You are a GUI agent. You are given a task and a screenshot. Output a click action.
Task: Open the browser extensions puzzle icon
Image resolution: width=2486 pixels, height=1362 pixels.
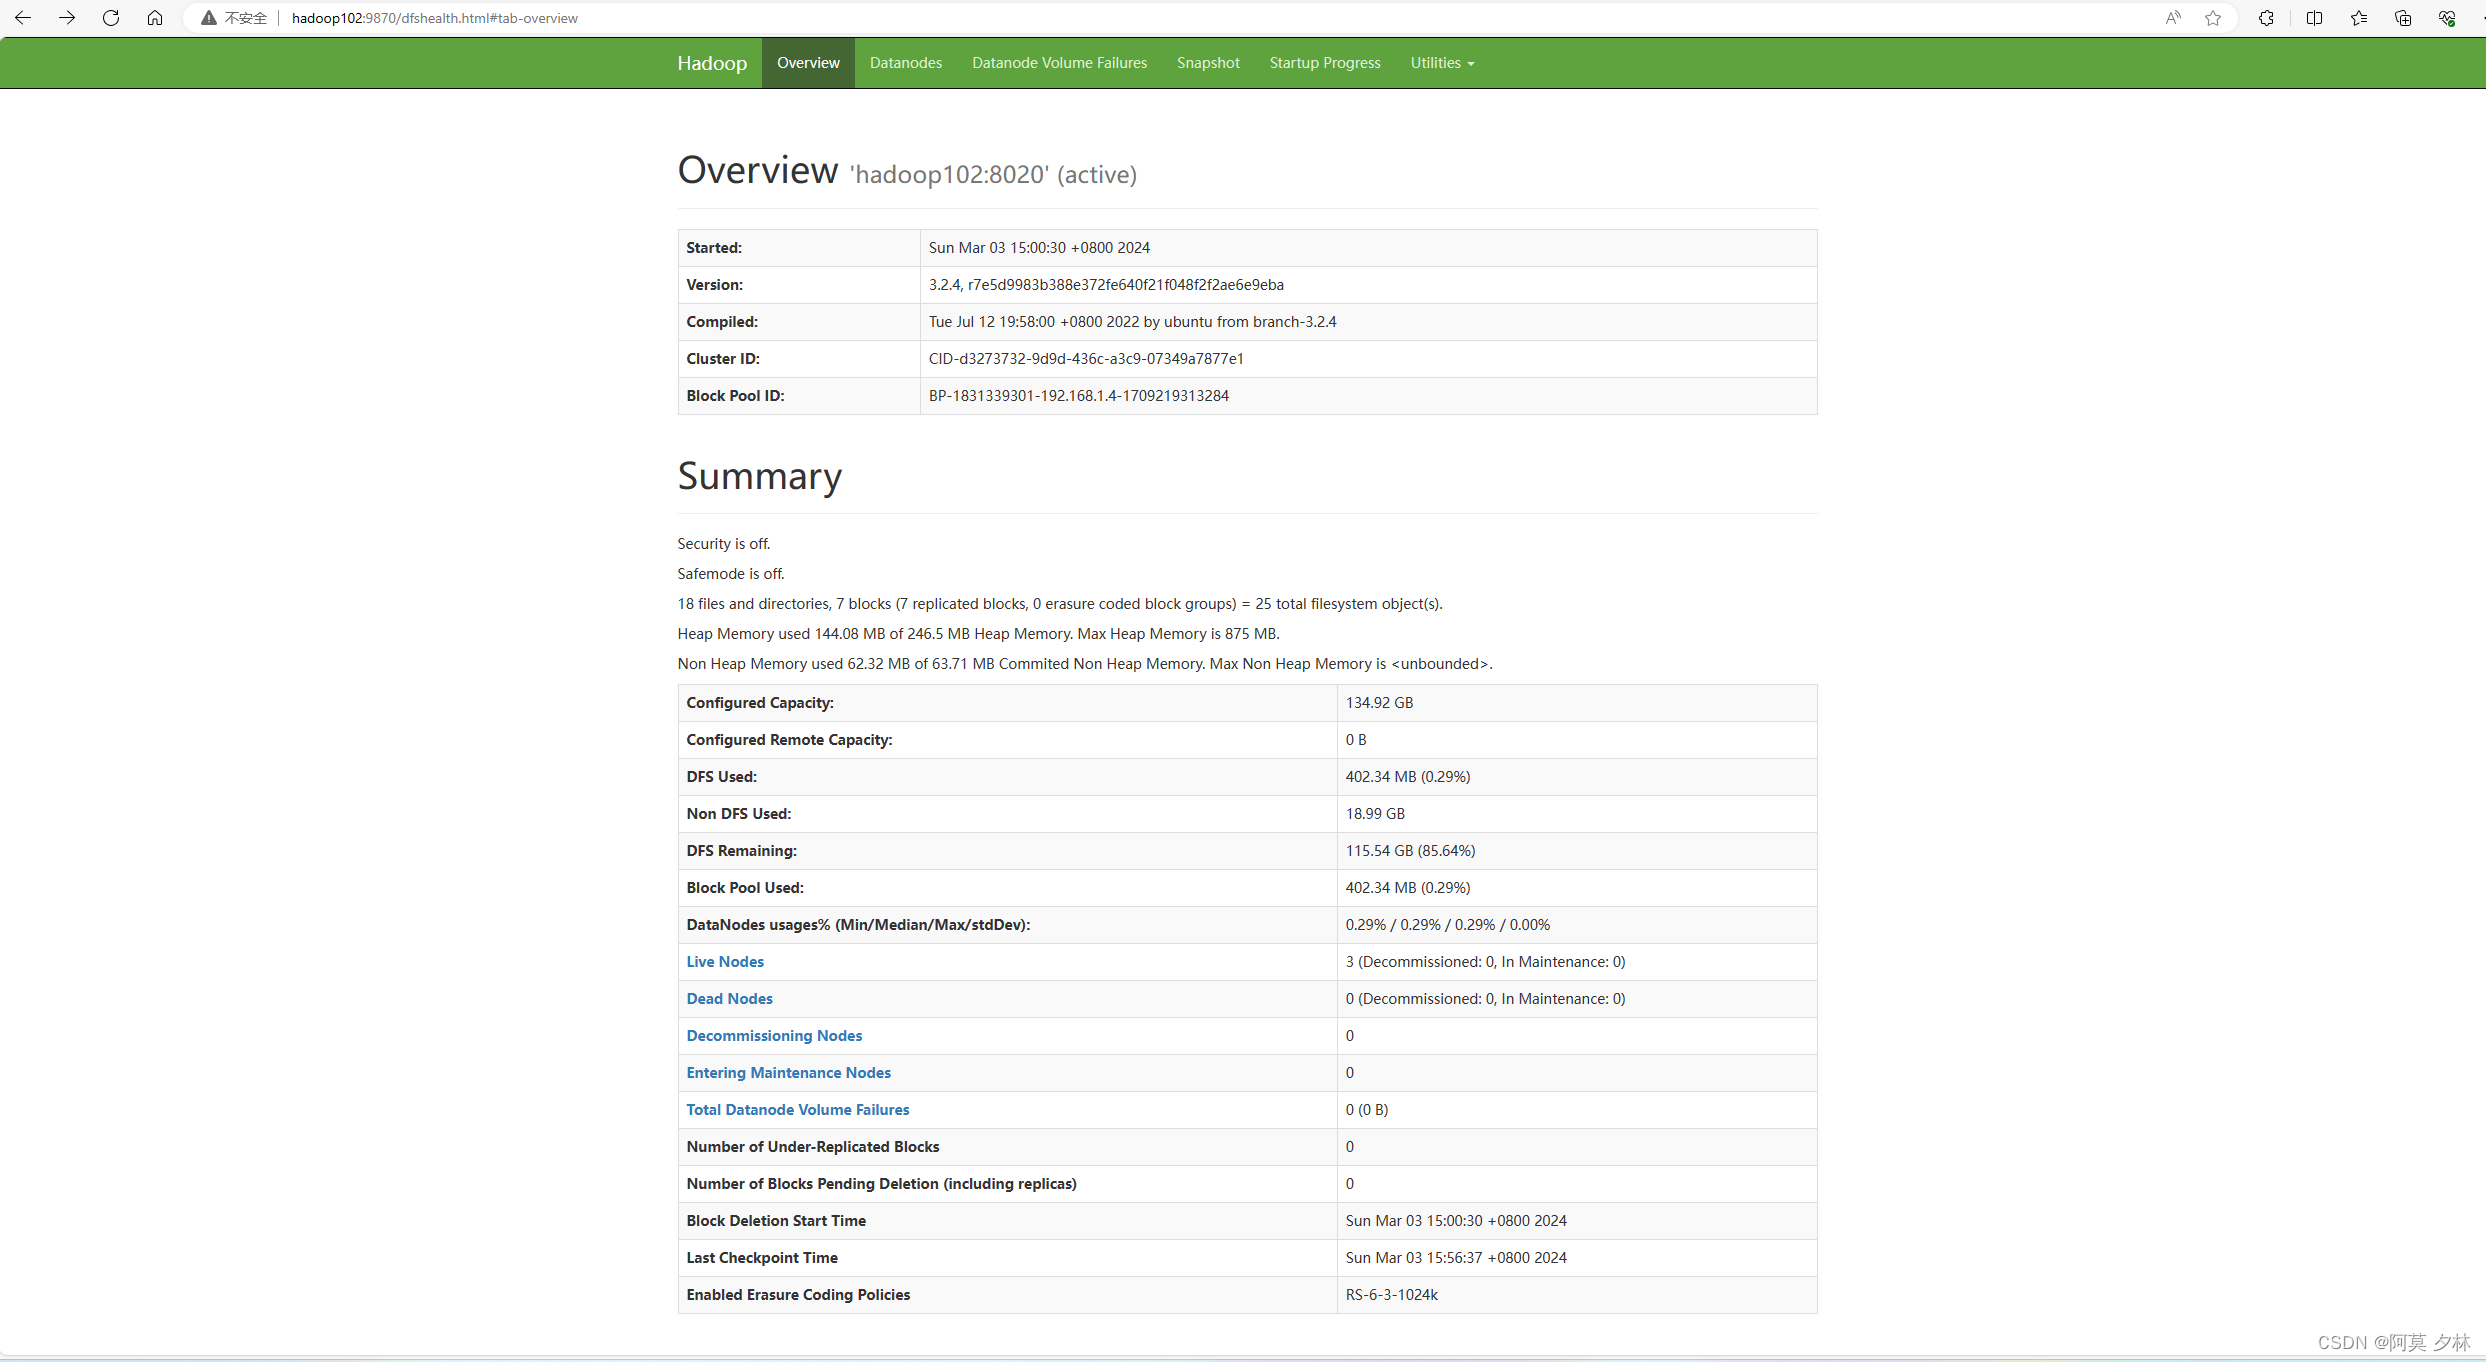tap(2266, 18)
